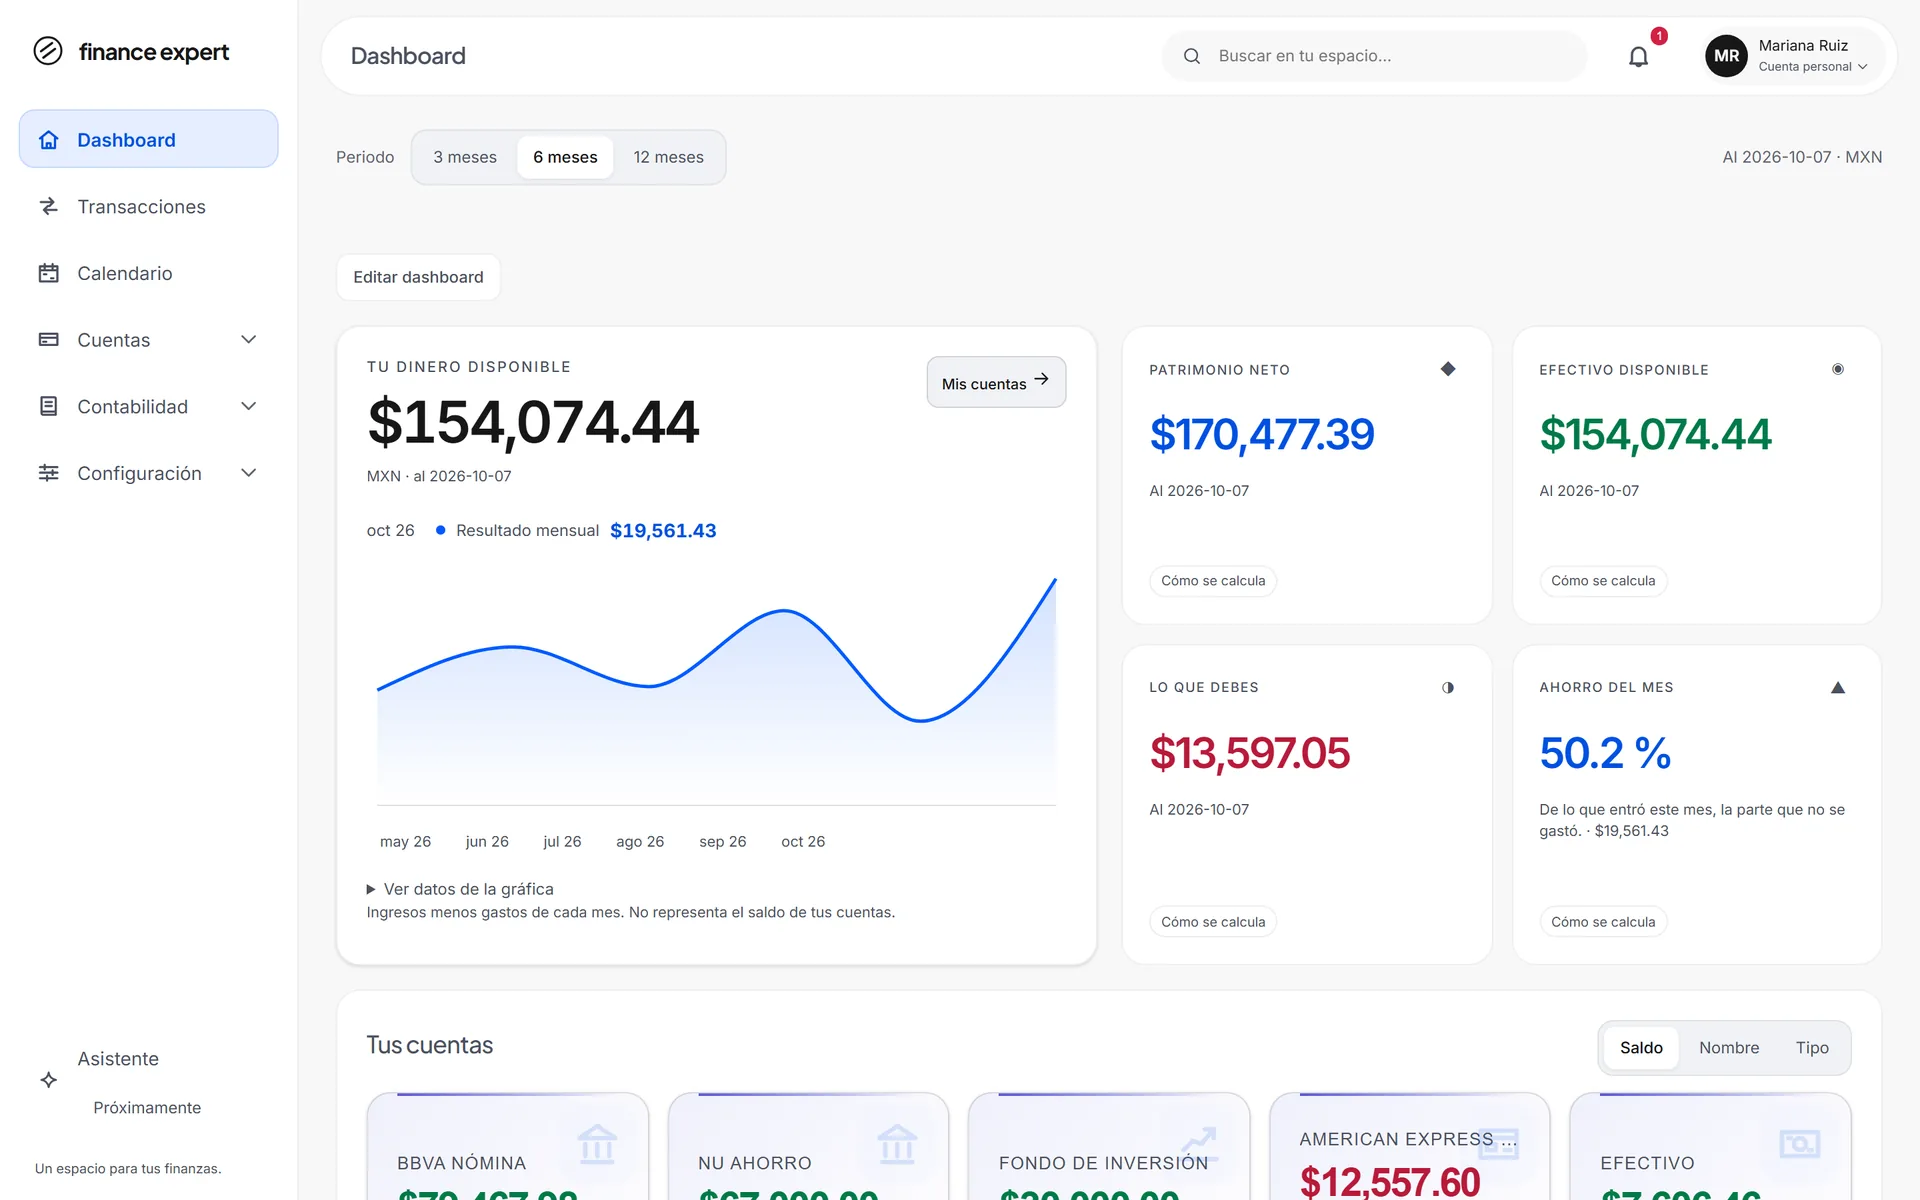This screenshot has height=1200, width=1920.
Task: Click the Contabilidad ledger icon
Action: pyautogui.click(x=49, y=406)
